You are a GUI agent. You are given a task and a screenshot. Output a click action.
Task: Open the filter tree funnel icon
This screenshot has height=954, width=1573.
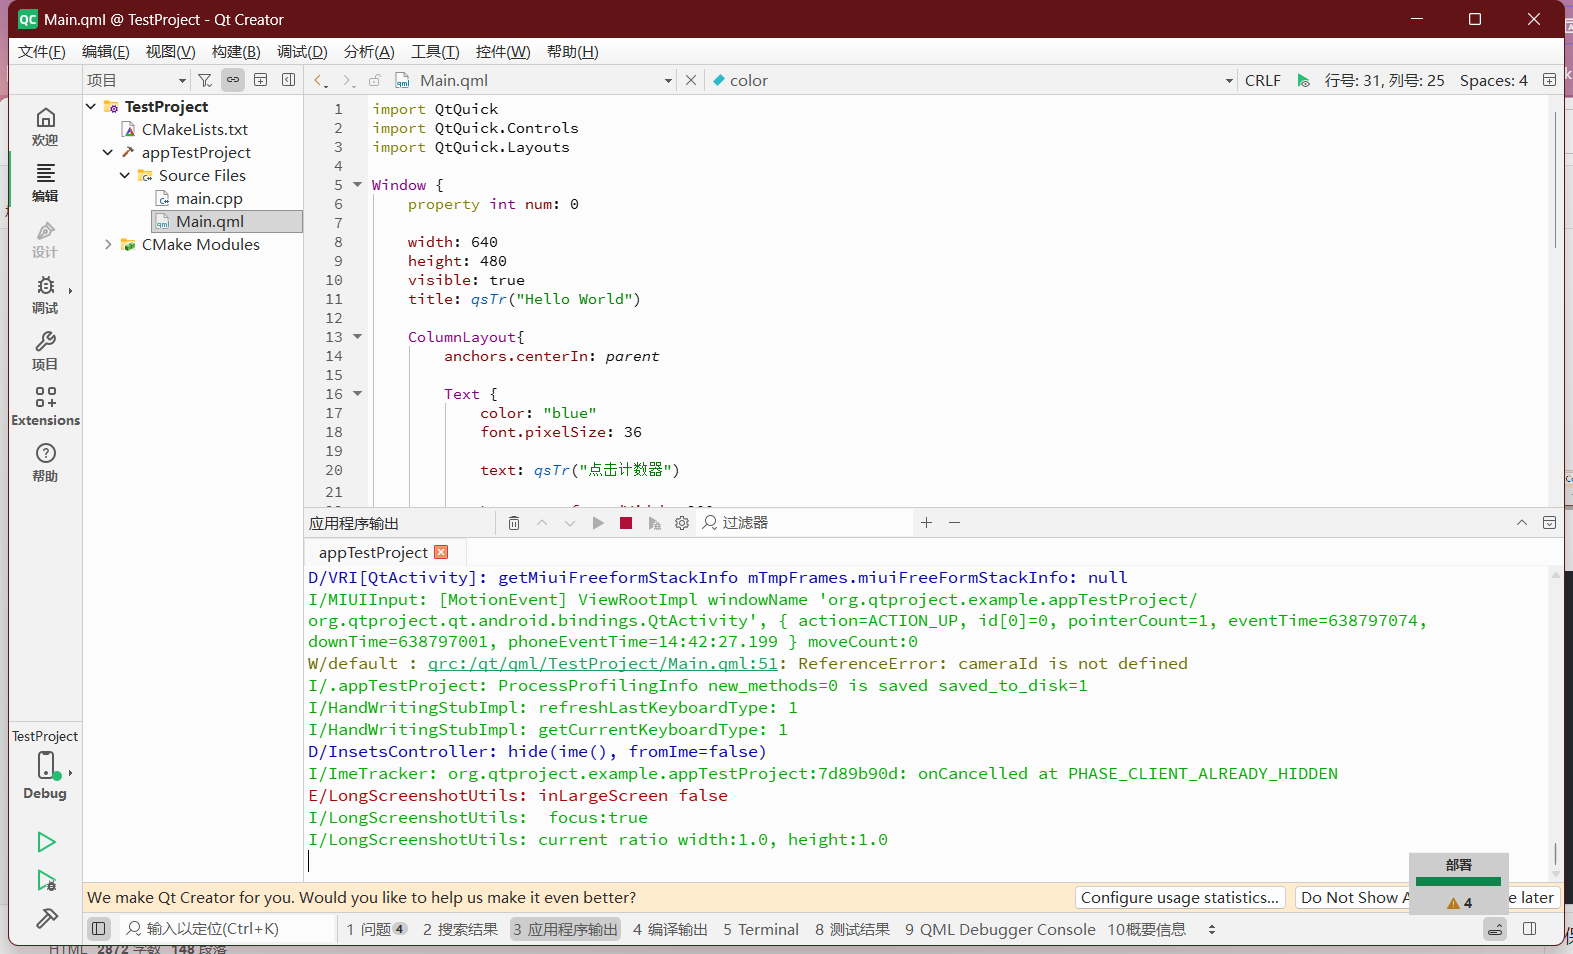pyautogui.click(x=205, y=80)
